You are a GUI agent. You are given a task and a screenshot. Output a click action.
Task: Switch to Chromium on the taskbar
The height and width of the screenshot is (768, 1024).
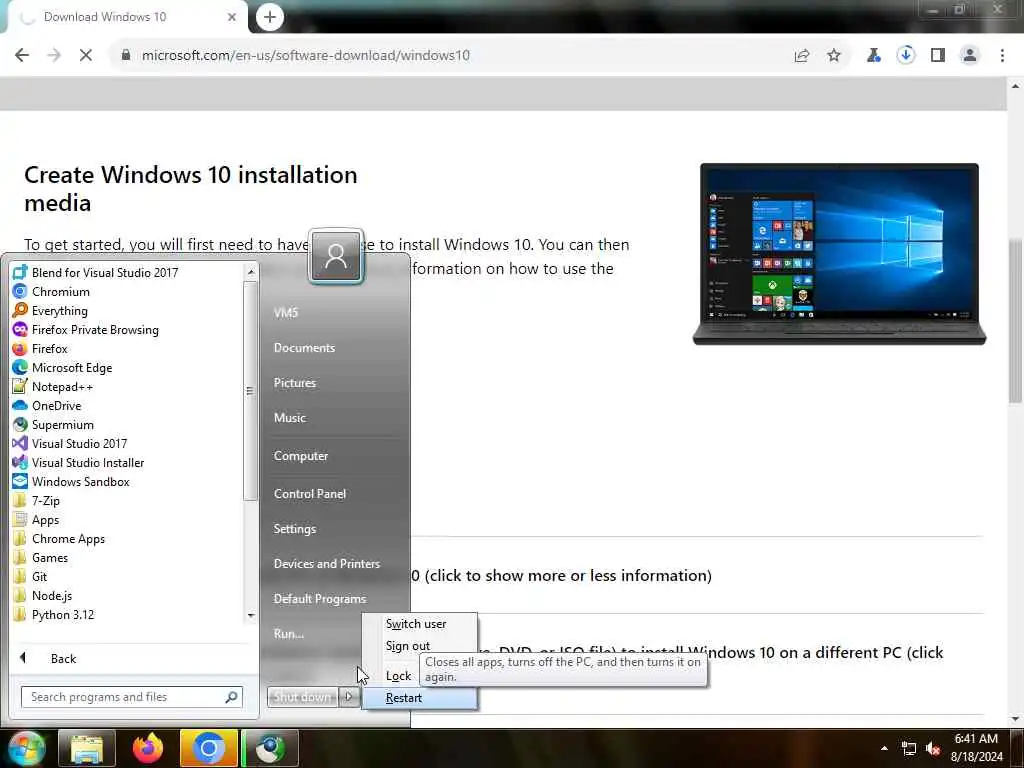point(209,748)
